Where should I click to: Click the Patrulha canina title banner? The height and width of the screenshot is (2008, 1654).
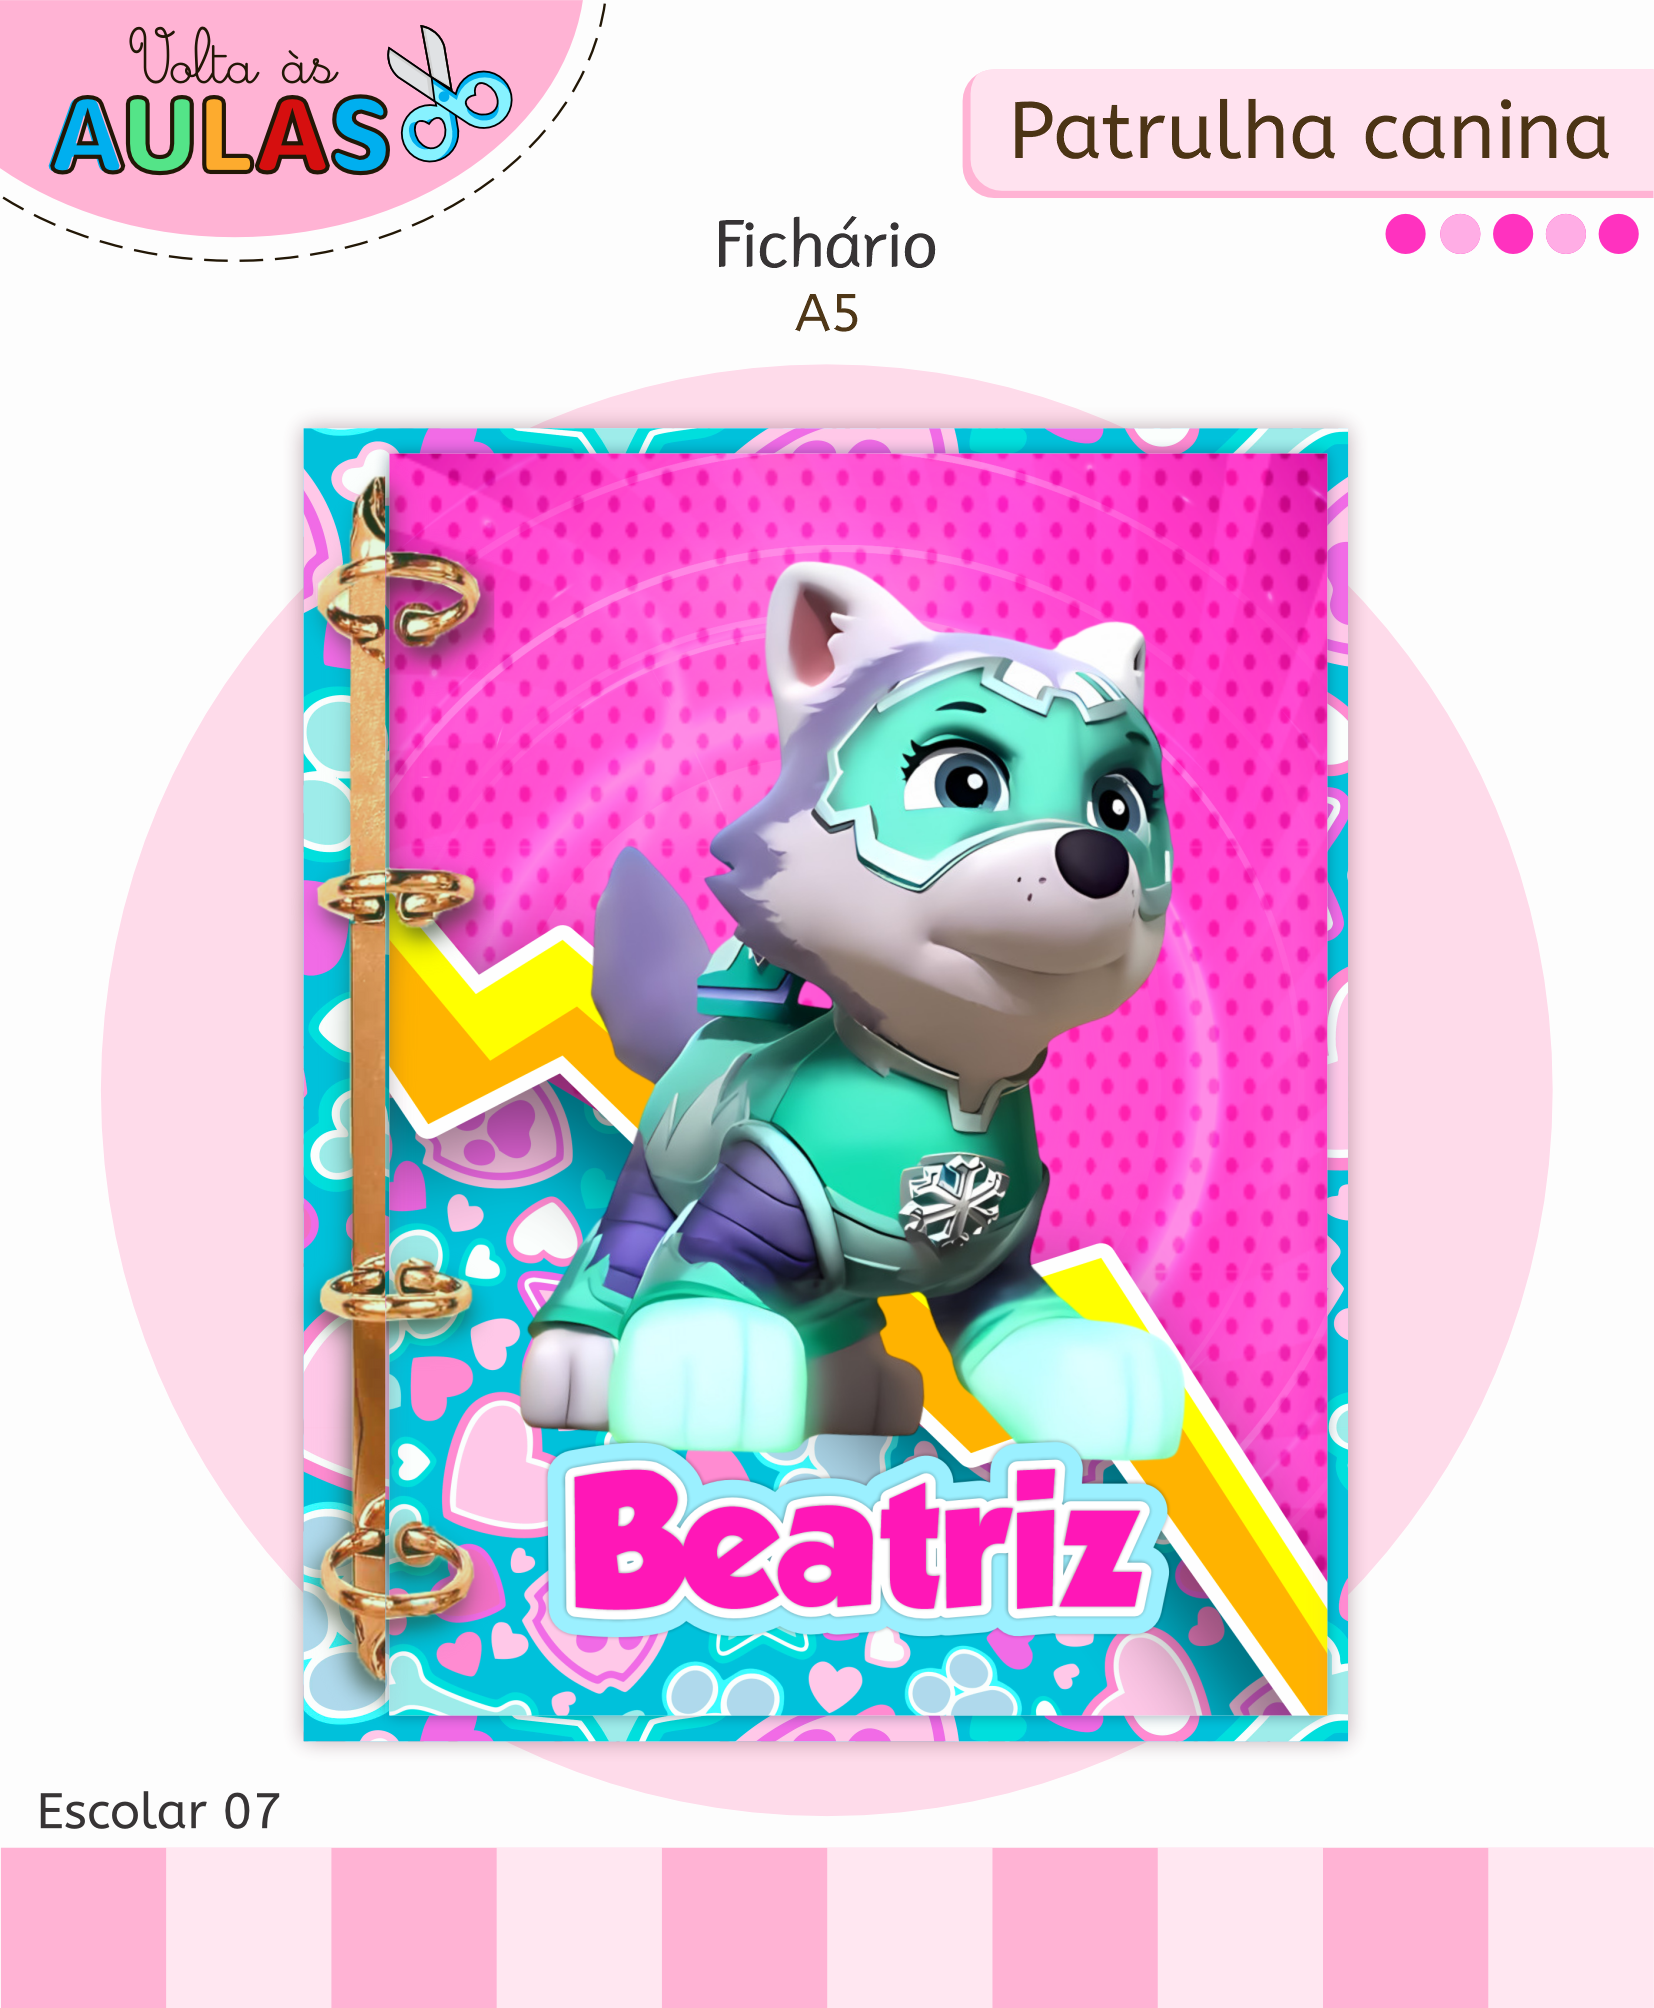(x=1308, y=132)
